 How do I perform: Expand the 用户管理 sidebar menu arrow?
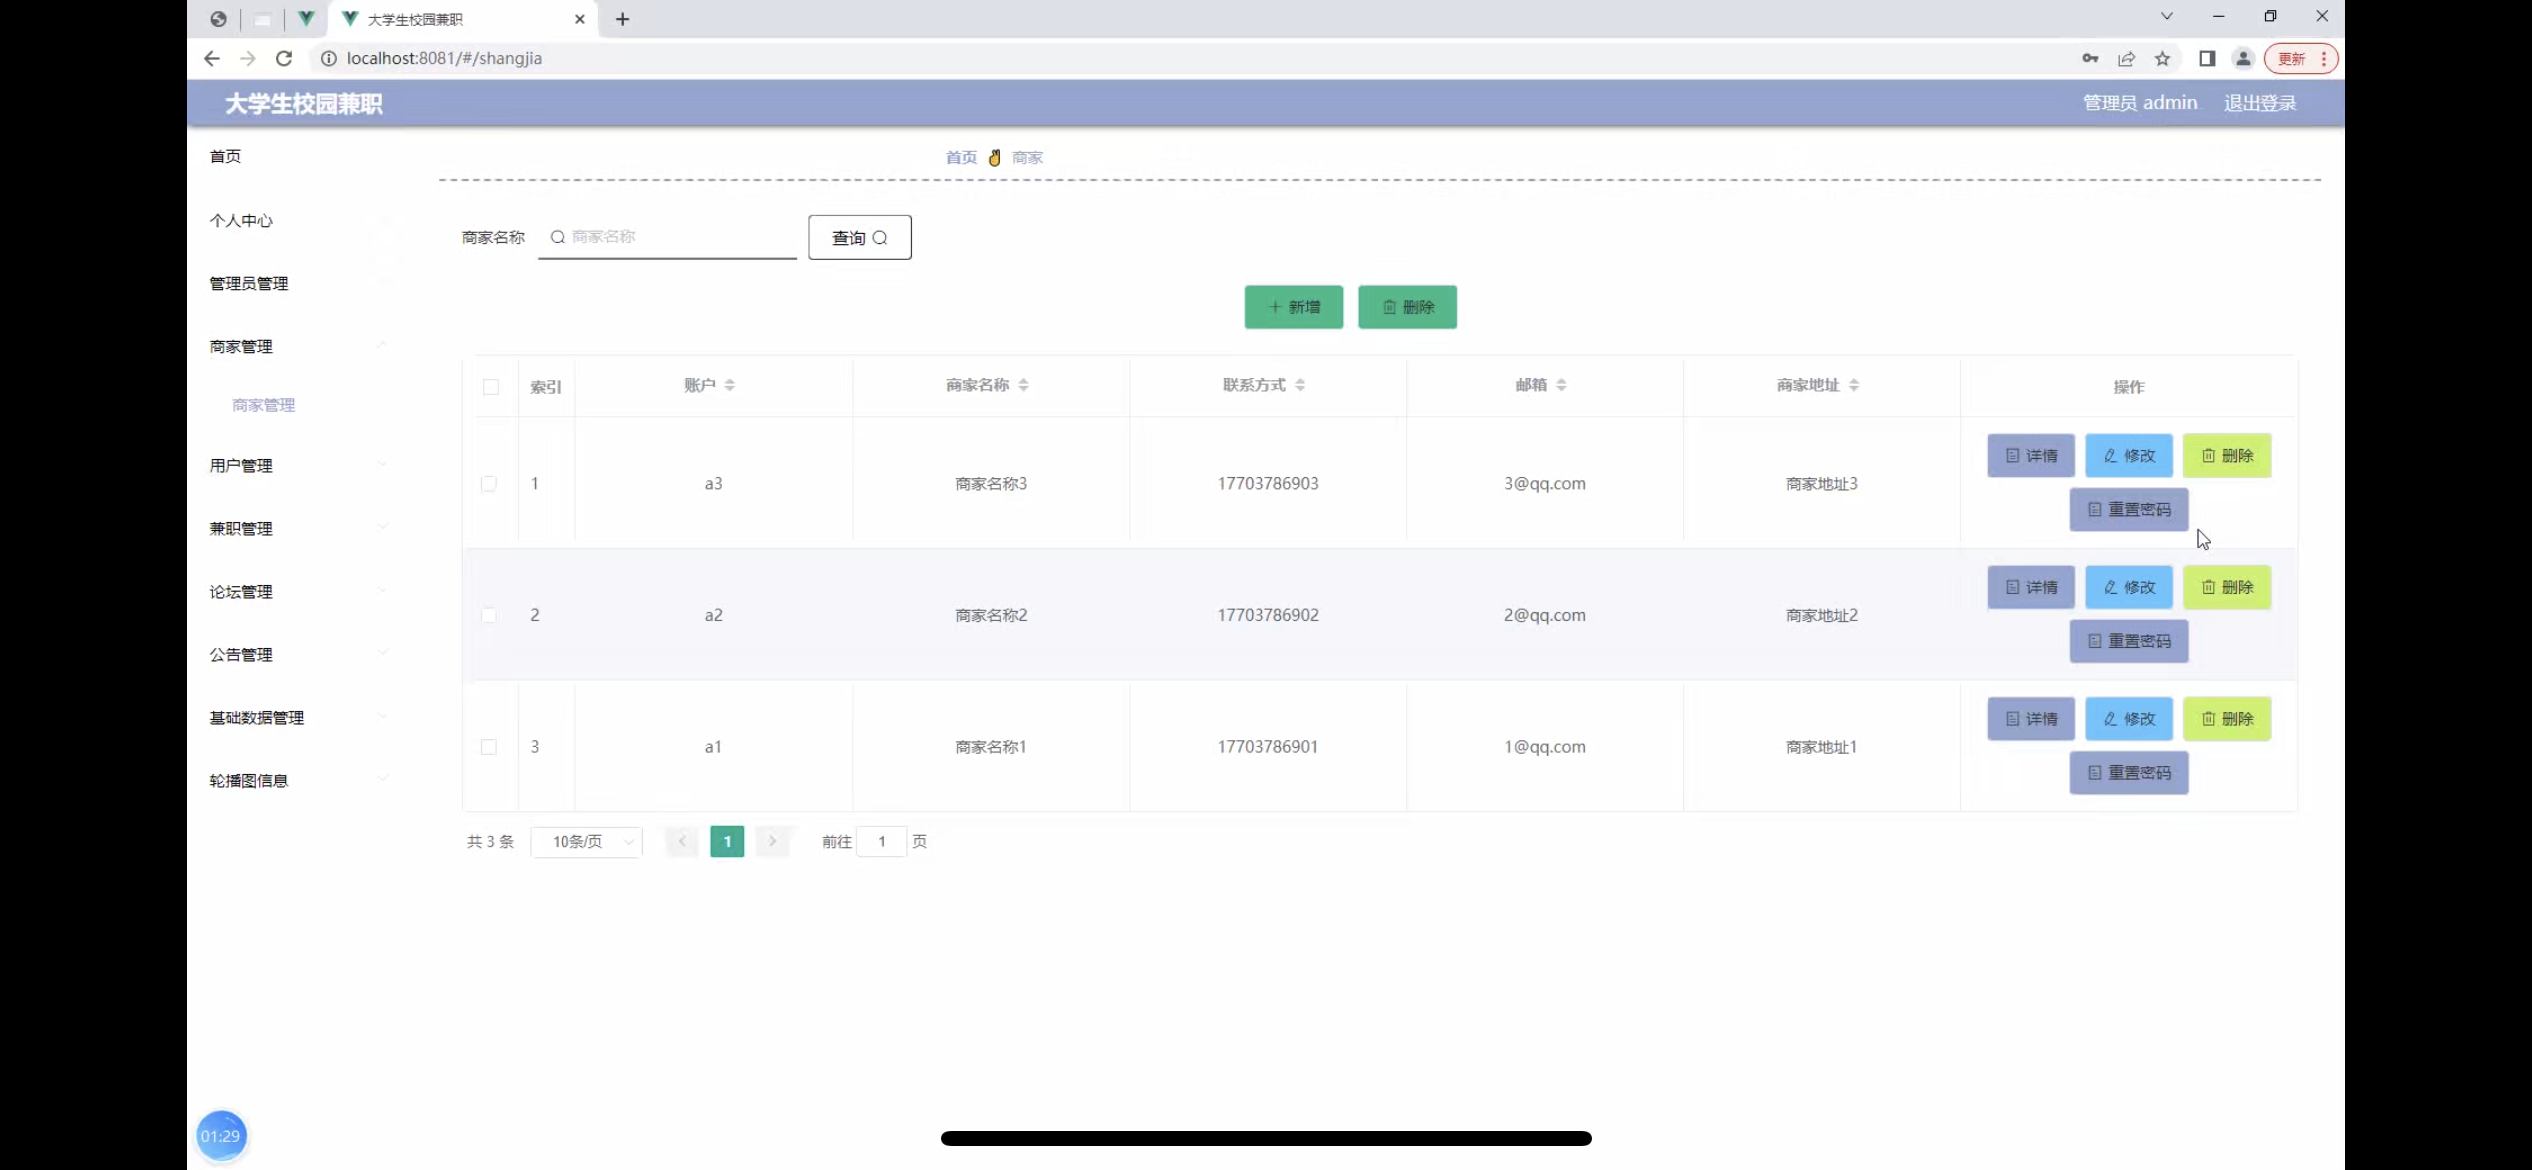tap(382, 465)
